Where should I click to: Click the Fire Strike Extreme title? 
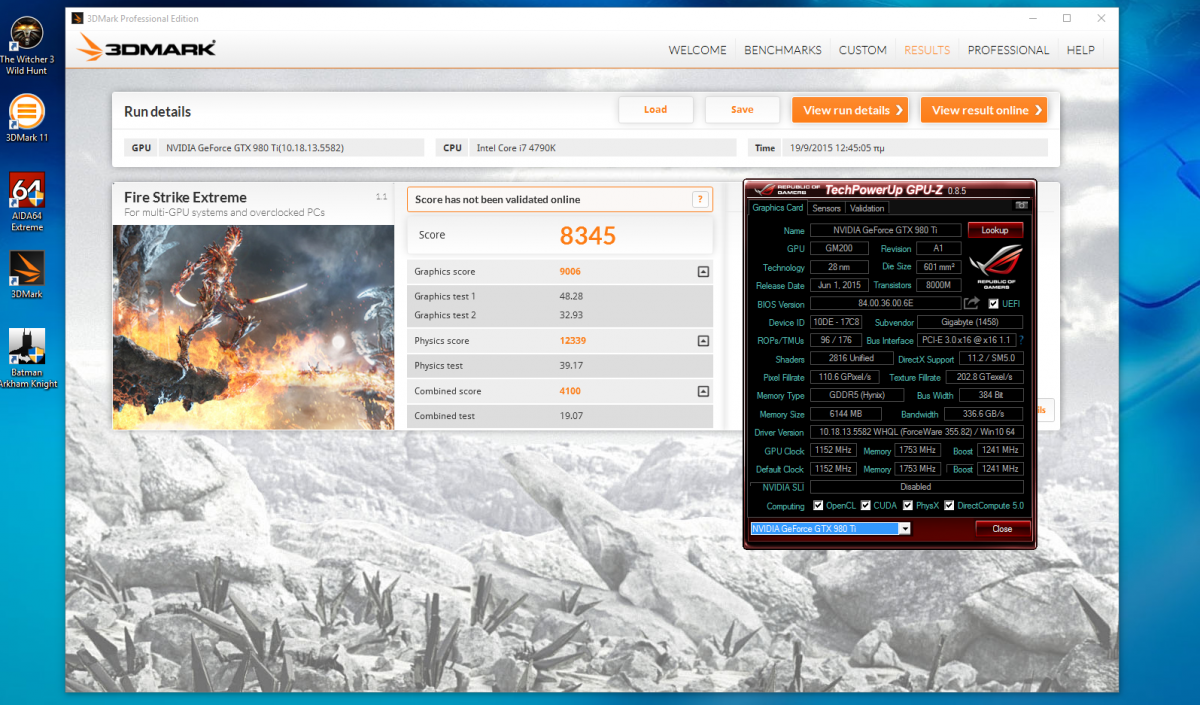[185, 197]
